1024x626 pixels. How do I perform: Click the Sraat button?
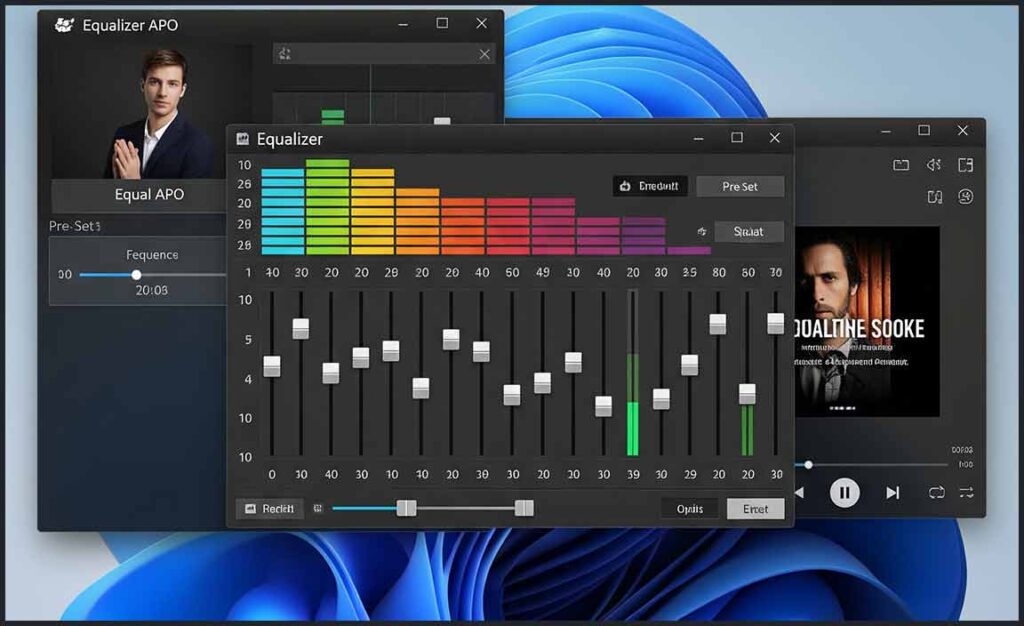(748, 232)
